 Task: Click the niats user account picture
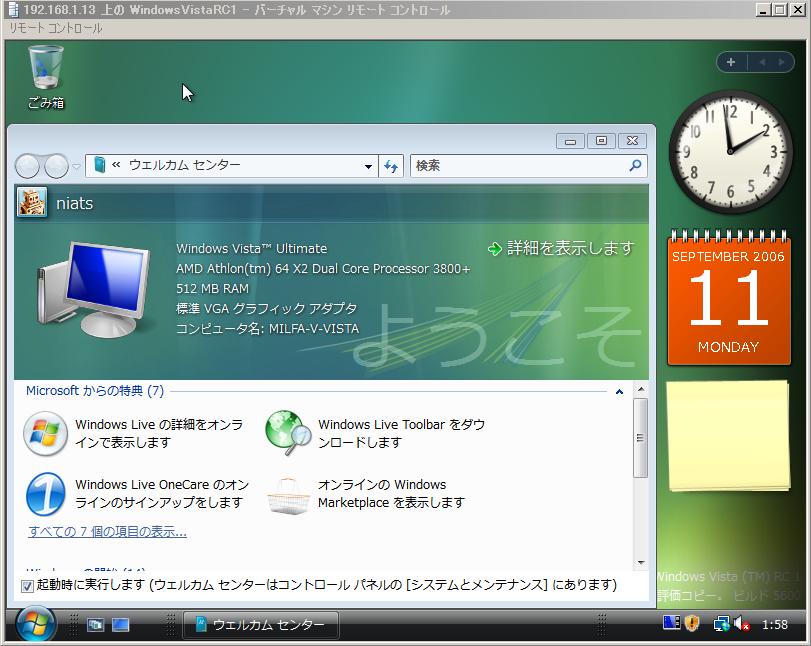32,202
